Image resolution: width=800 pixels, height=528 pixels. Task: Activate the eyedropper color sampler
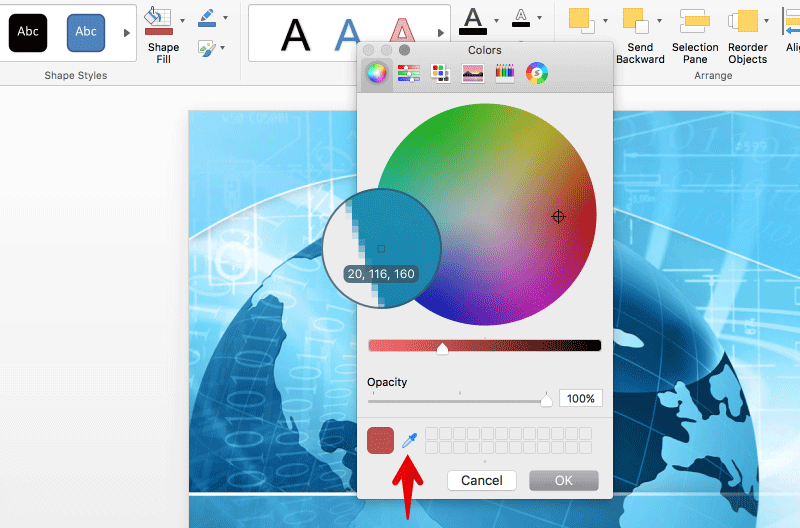(x=409, y=440)
